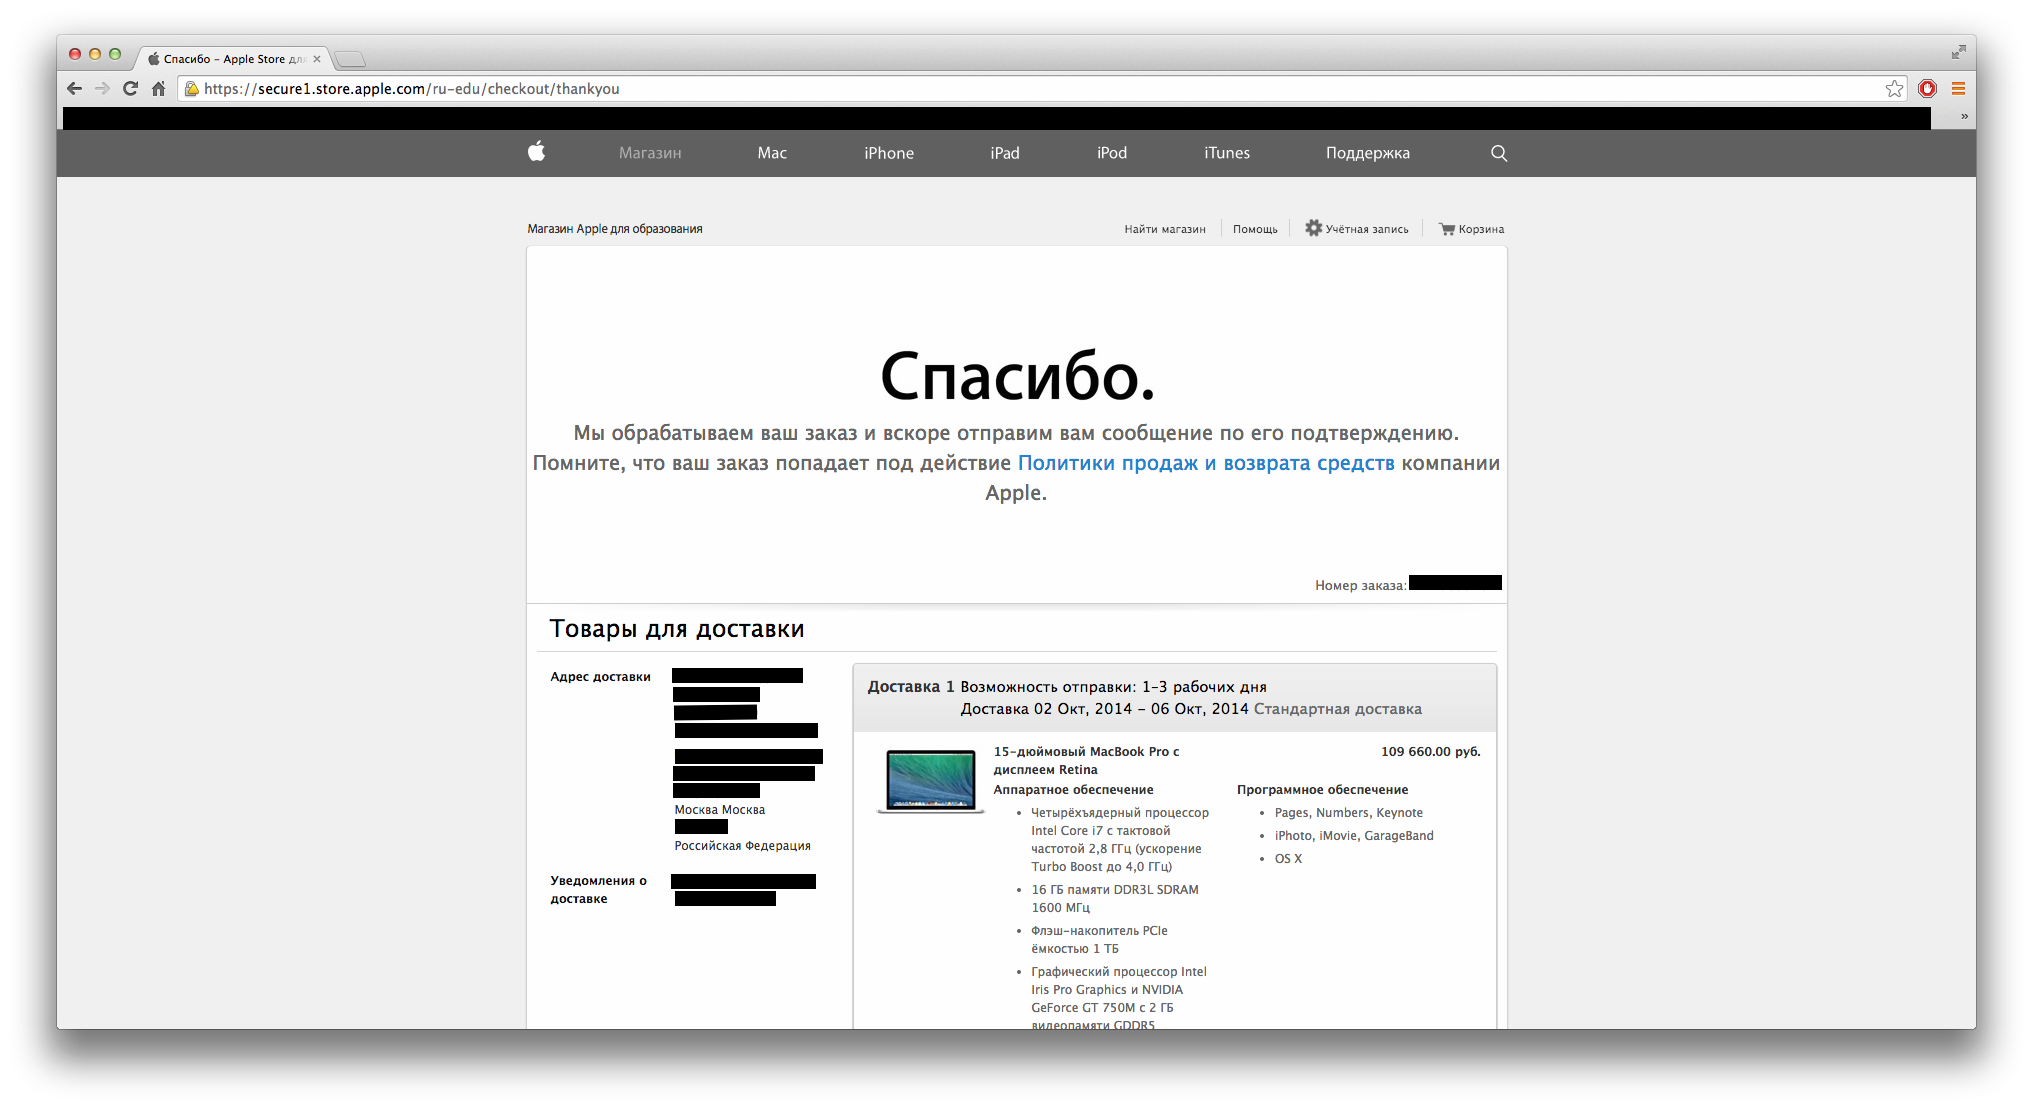Click the cart icon beside Корзина
The height and width of the screenshot is (1108, 2033).
[1446, 229]
